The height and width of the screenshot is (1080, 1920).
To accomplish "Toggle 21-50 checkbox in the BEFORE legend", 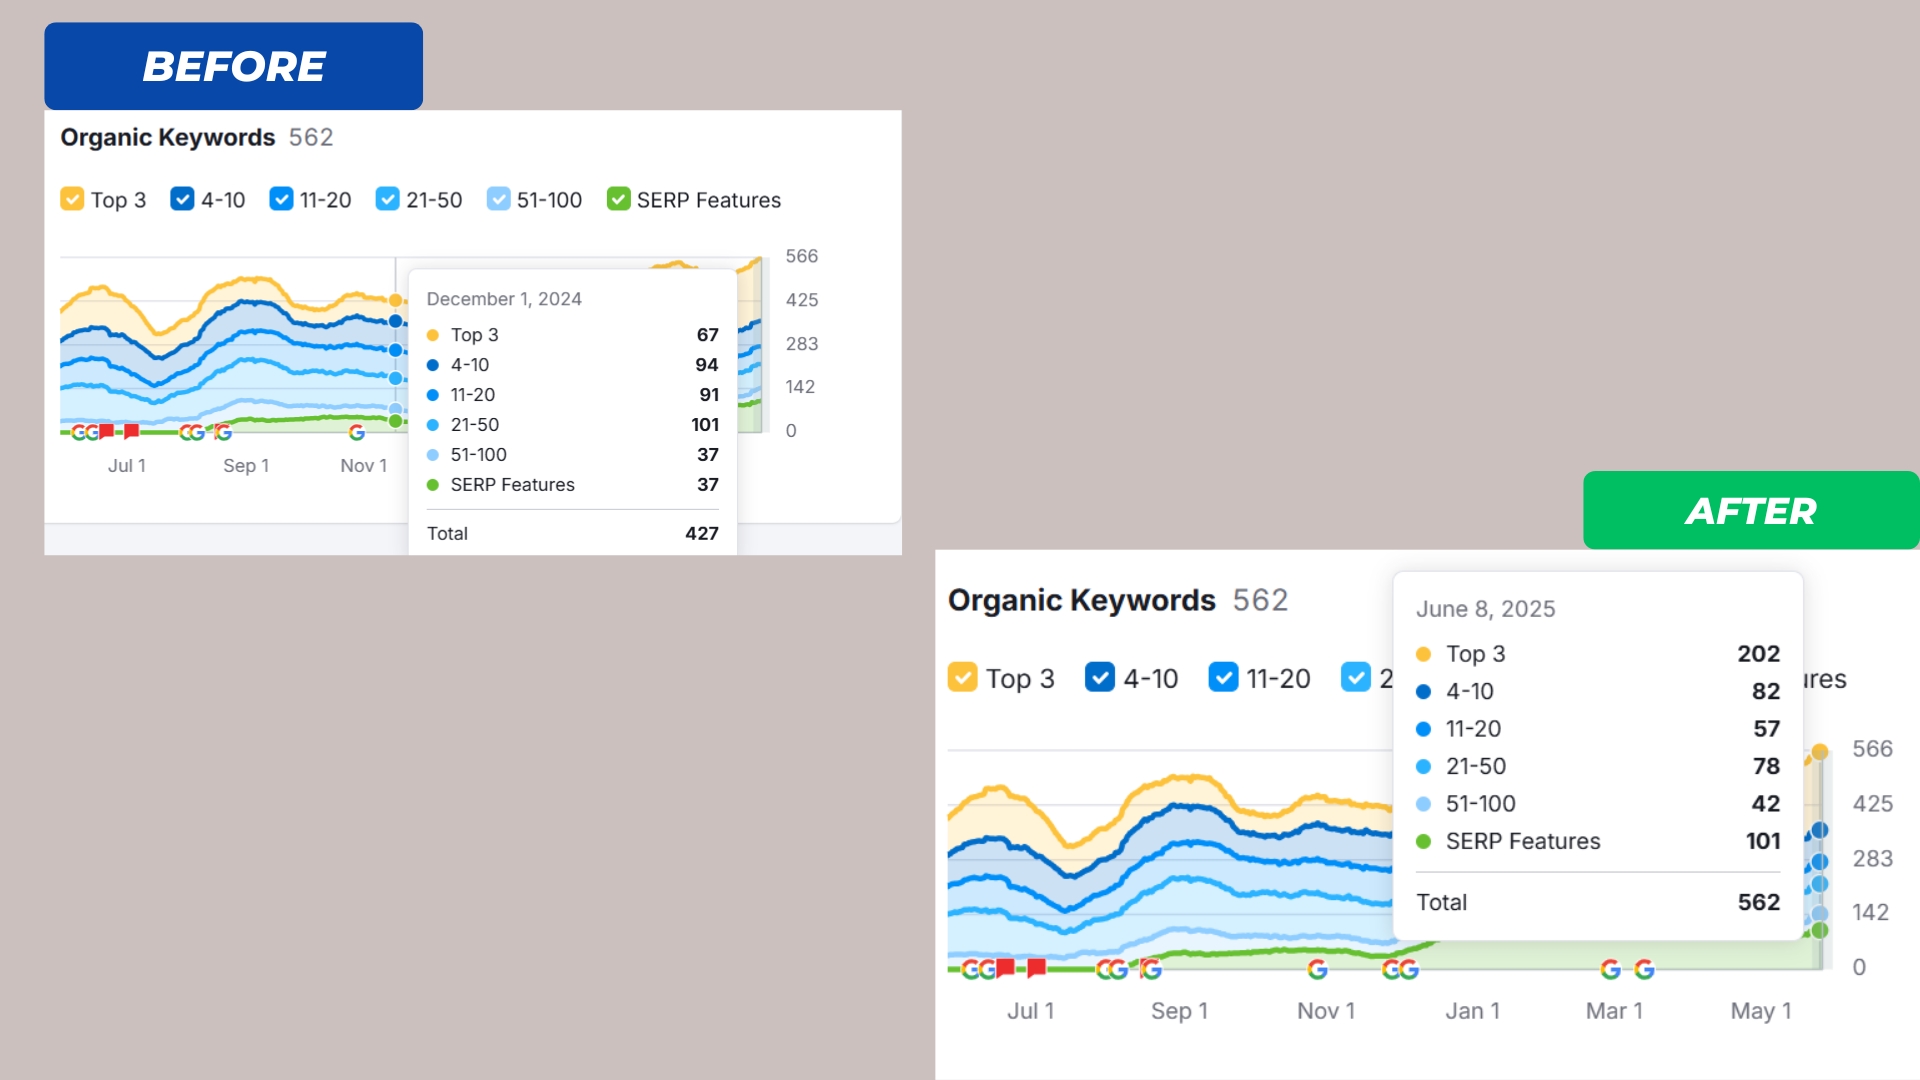I will [x=387, y=199].
